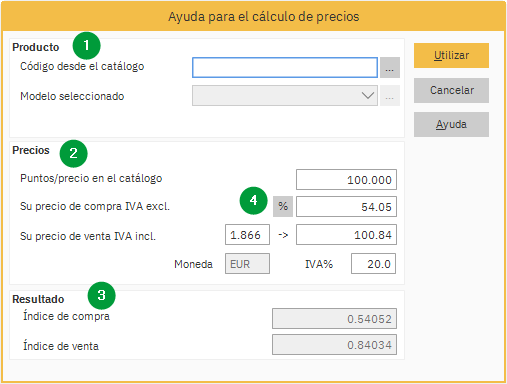
Task: Browse catalog codes with the ellipsis button
Action: tap(390, 68)
